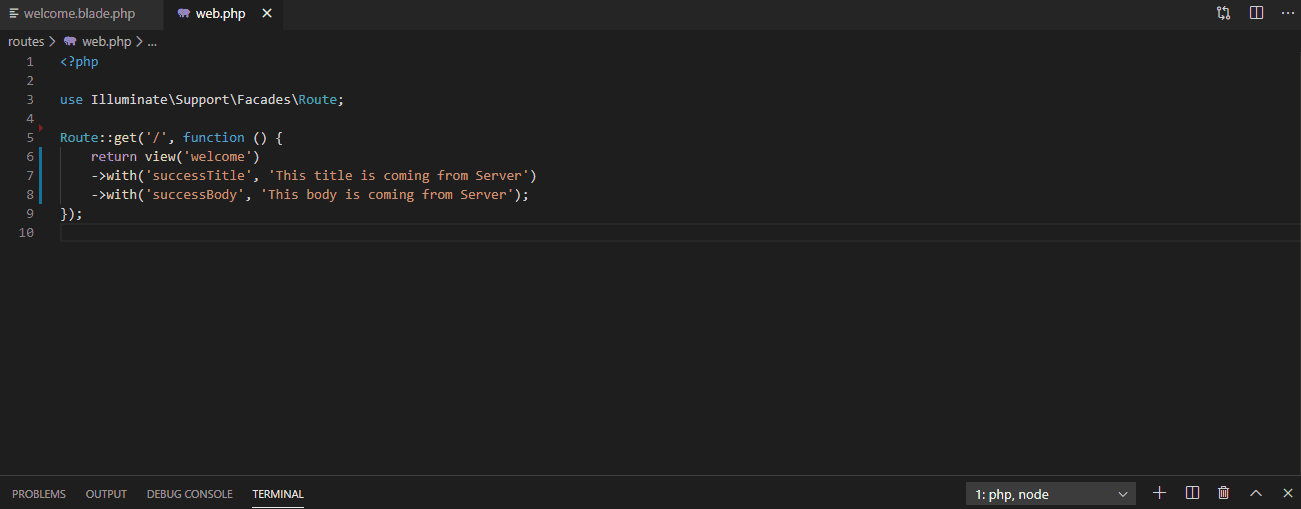Select the web.php editor tab

pyautogui.click(x=219, y=14)
